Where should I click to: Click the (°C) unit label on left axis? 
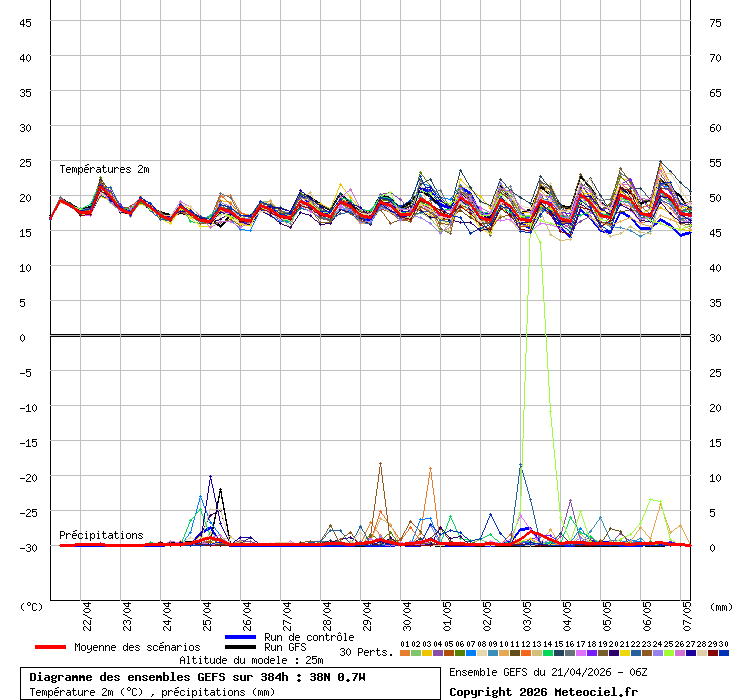click(31, 606)
